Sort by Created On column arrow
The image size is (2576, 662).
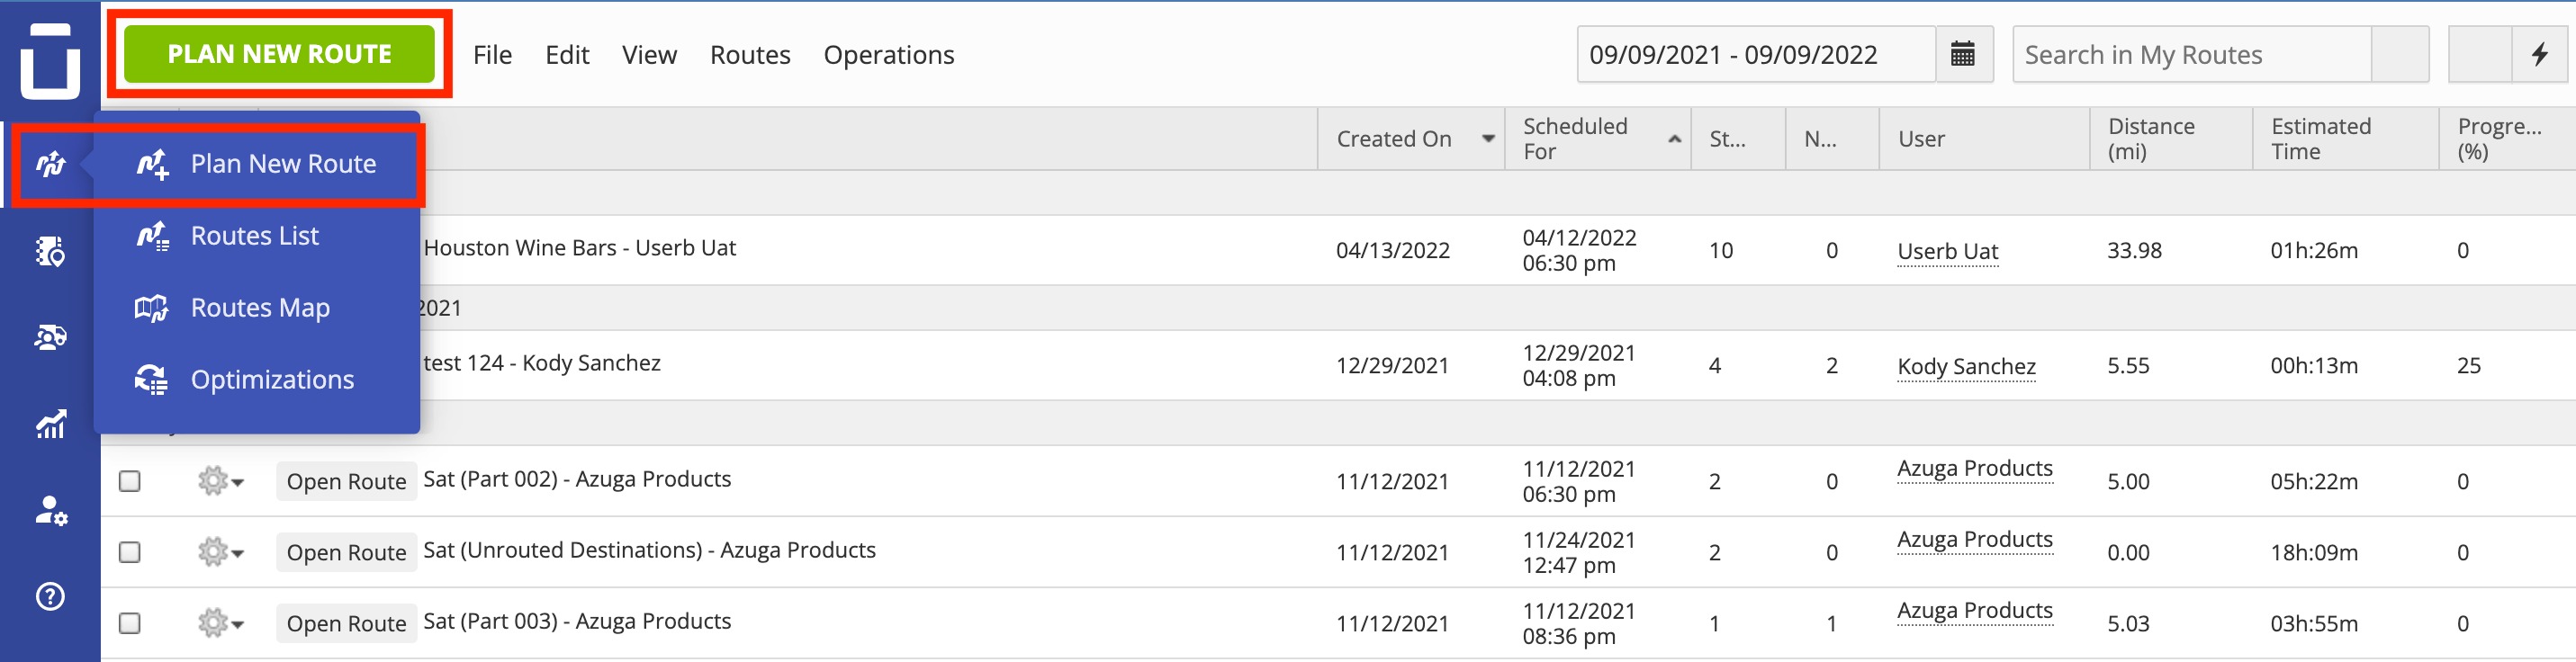(1488, 139)
